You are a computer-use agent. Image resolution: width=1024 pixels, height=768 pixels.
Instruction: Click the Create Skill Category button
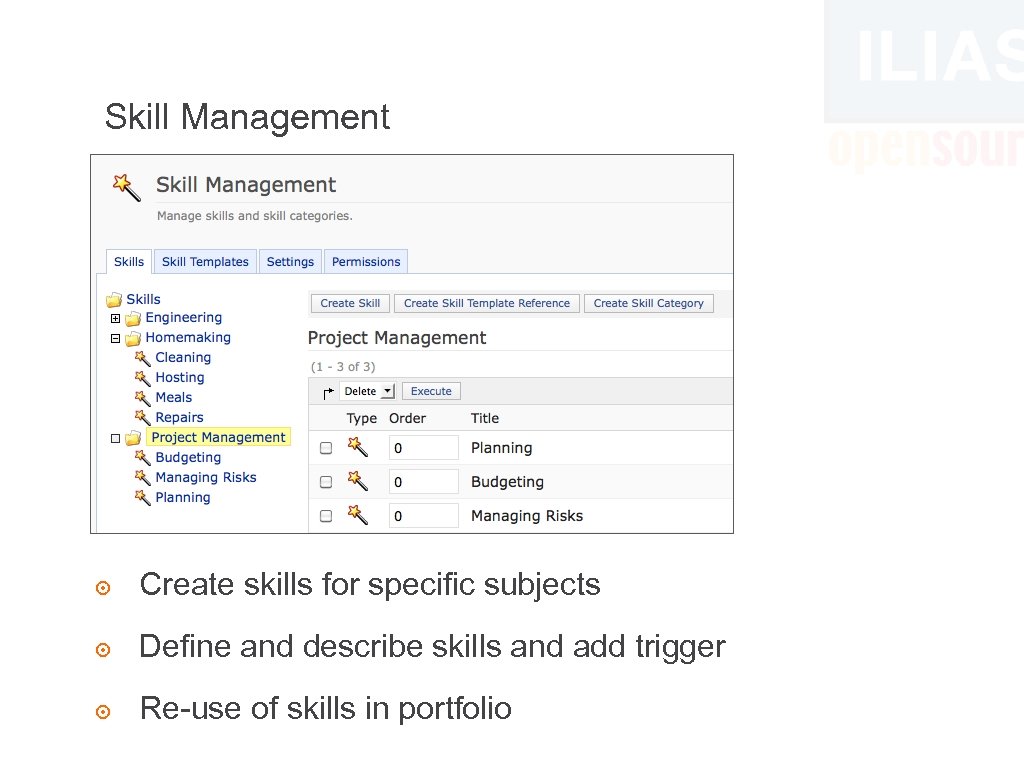[x=648, y=303]
